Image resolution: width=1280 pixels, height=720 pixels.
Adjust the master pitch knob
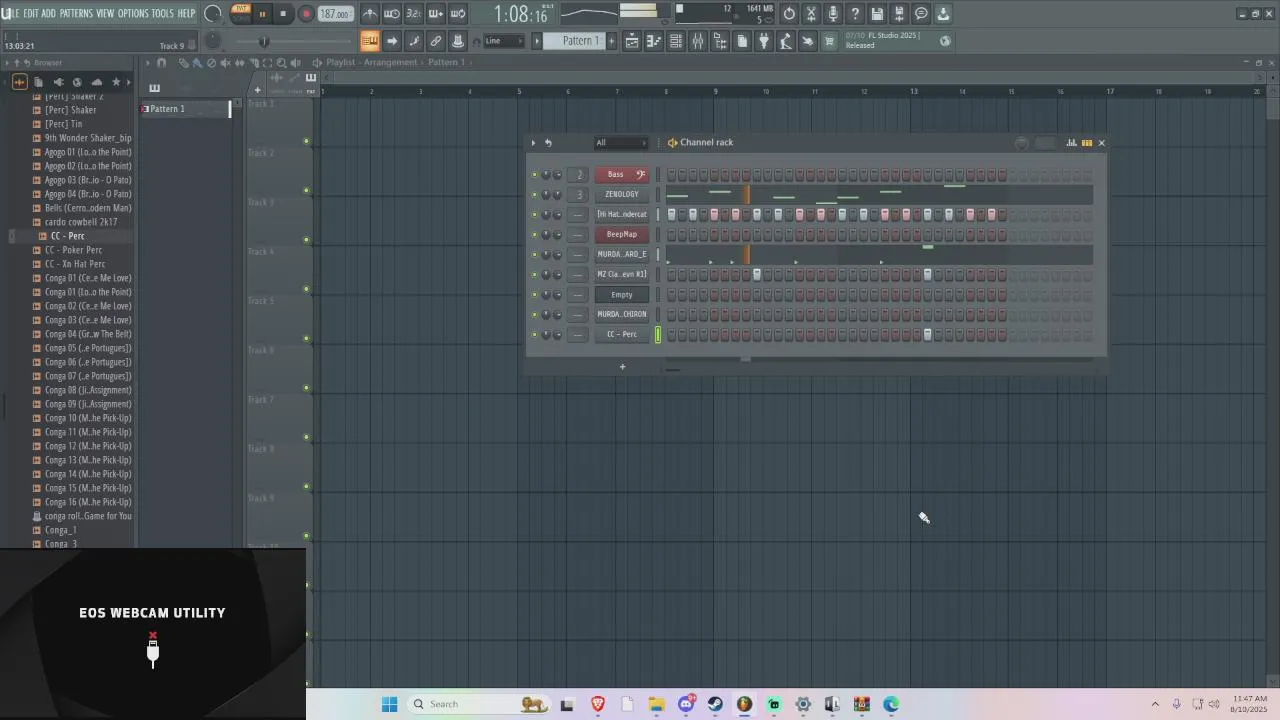tap(212, 41)
